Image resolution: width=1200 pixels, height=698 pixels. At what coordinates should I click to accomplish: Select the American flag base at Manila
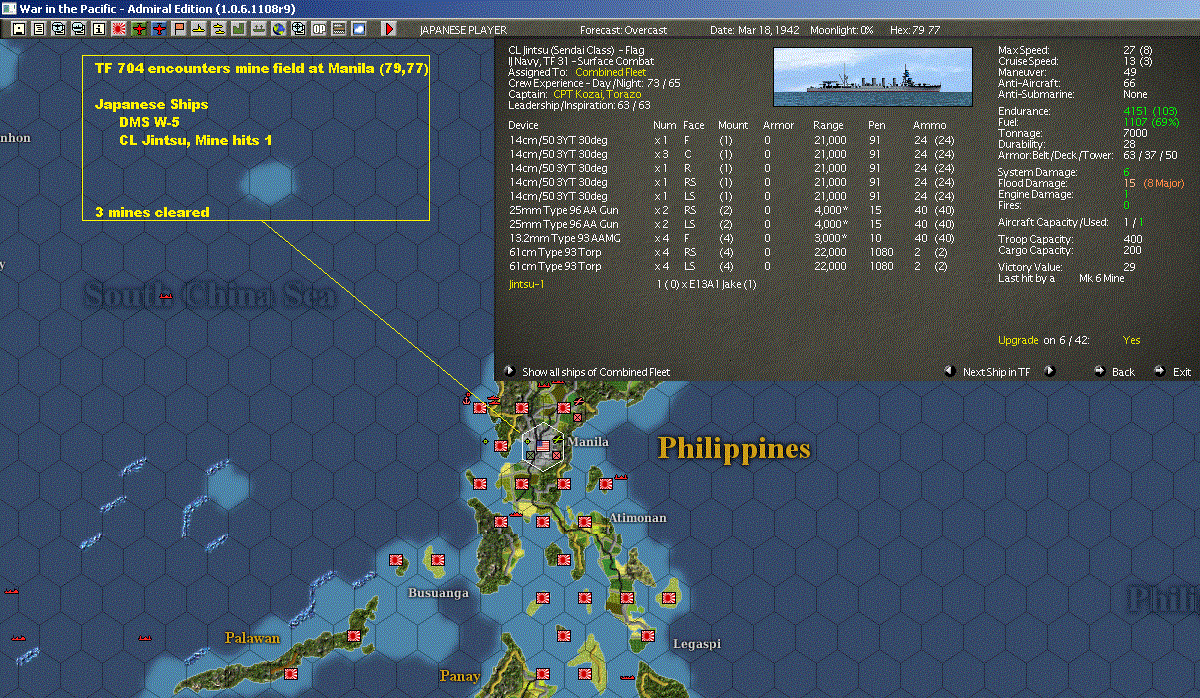pyautogui.click(x=544, y=445)
